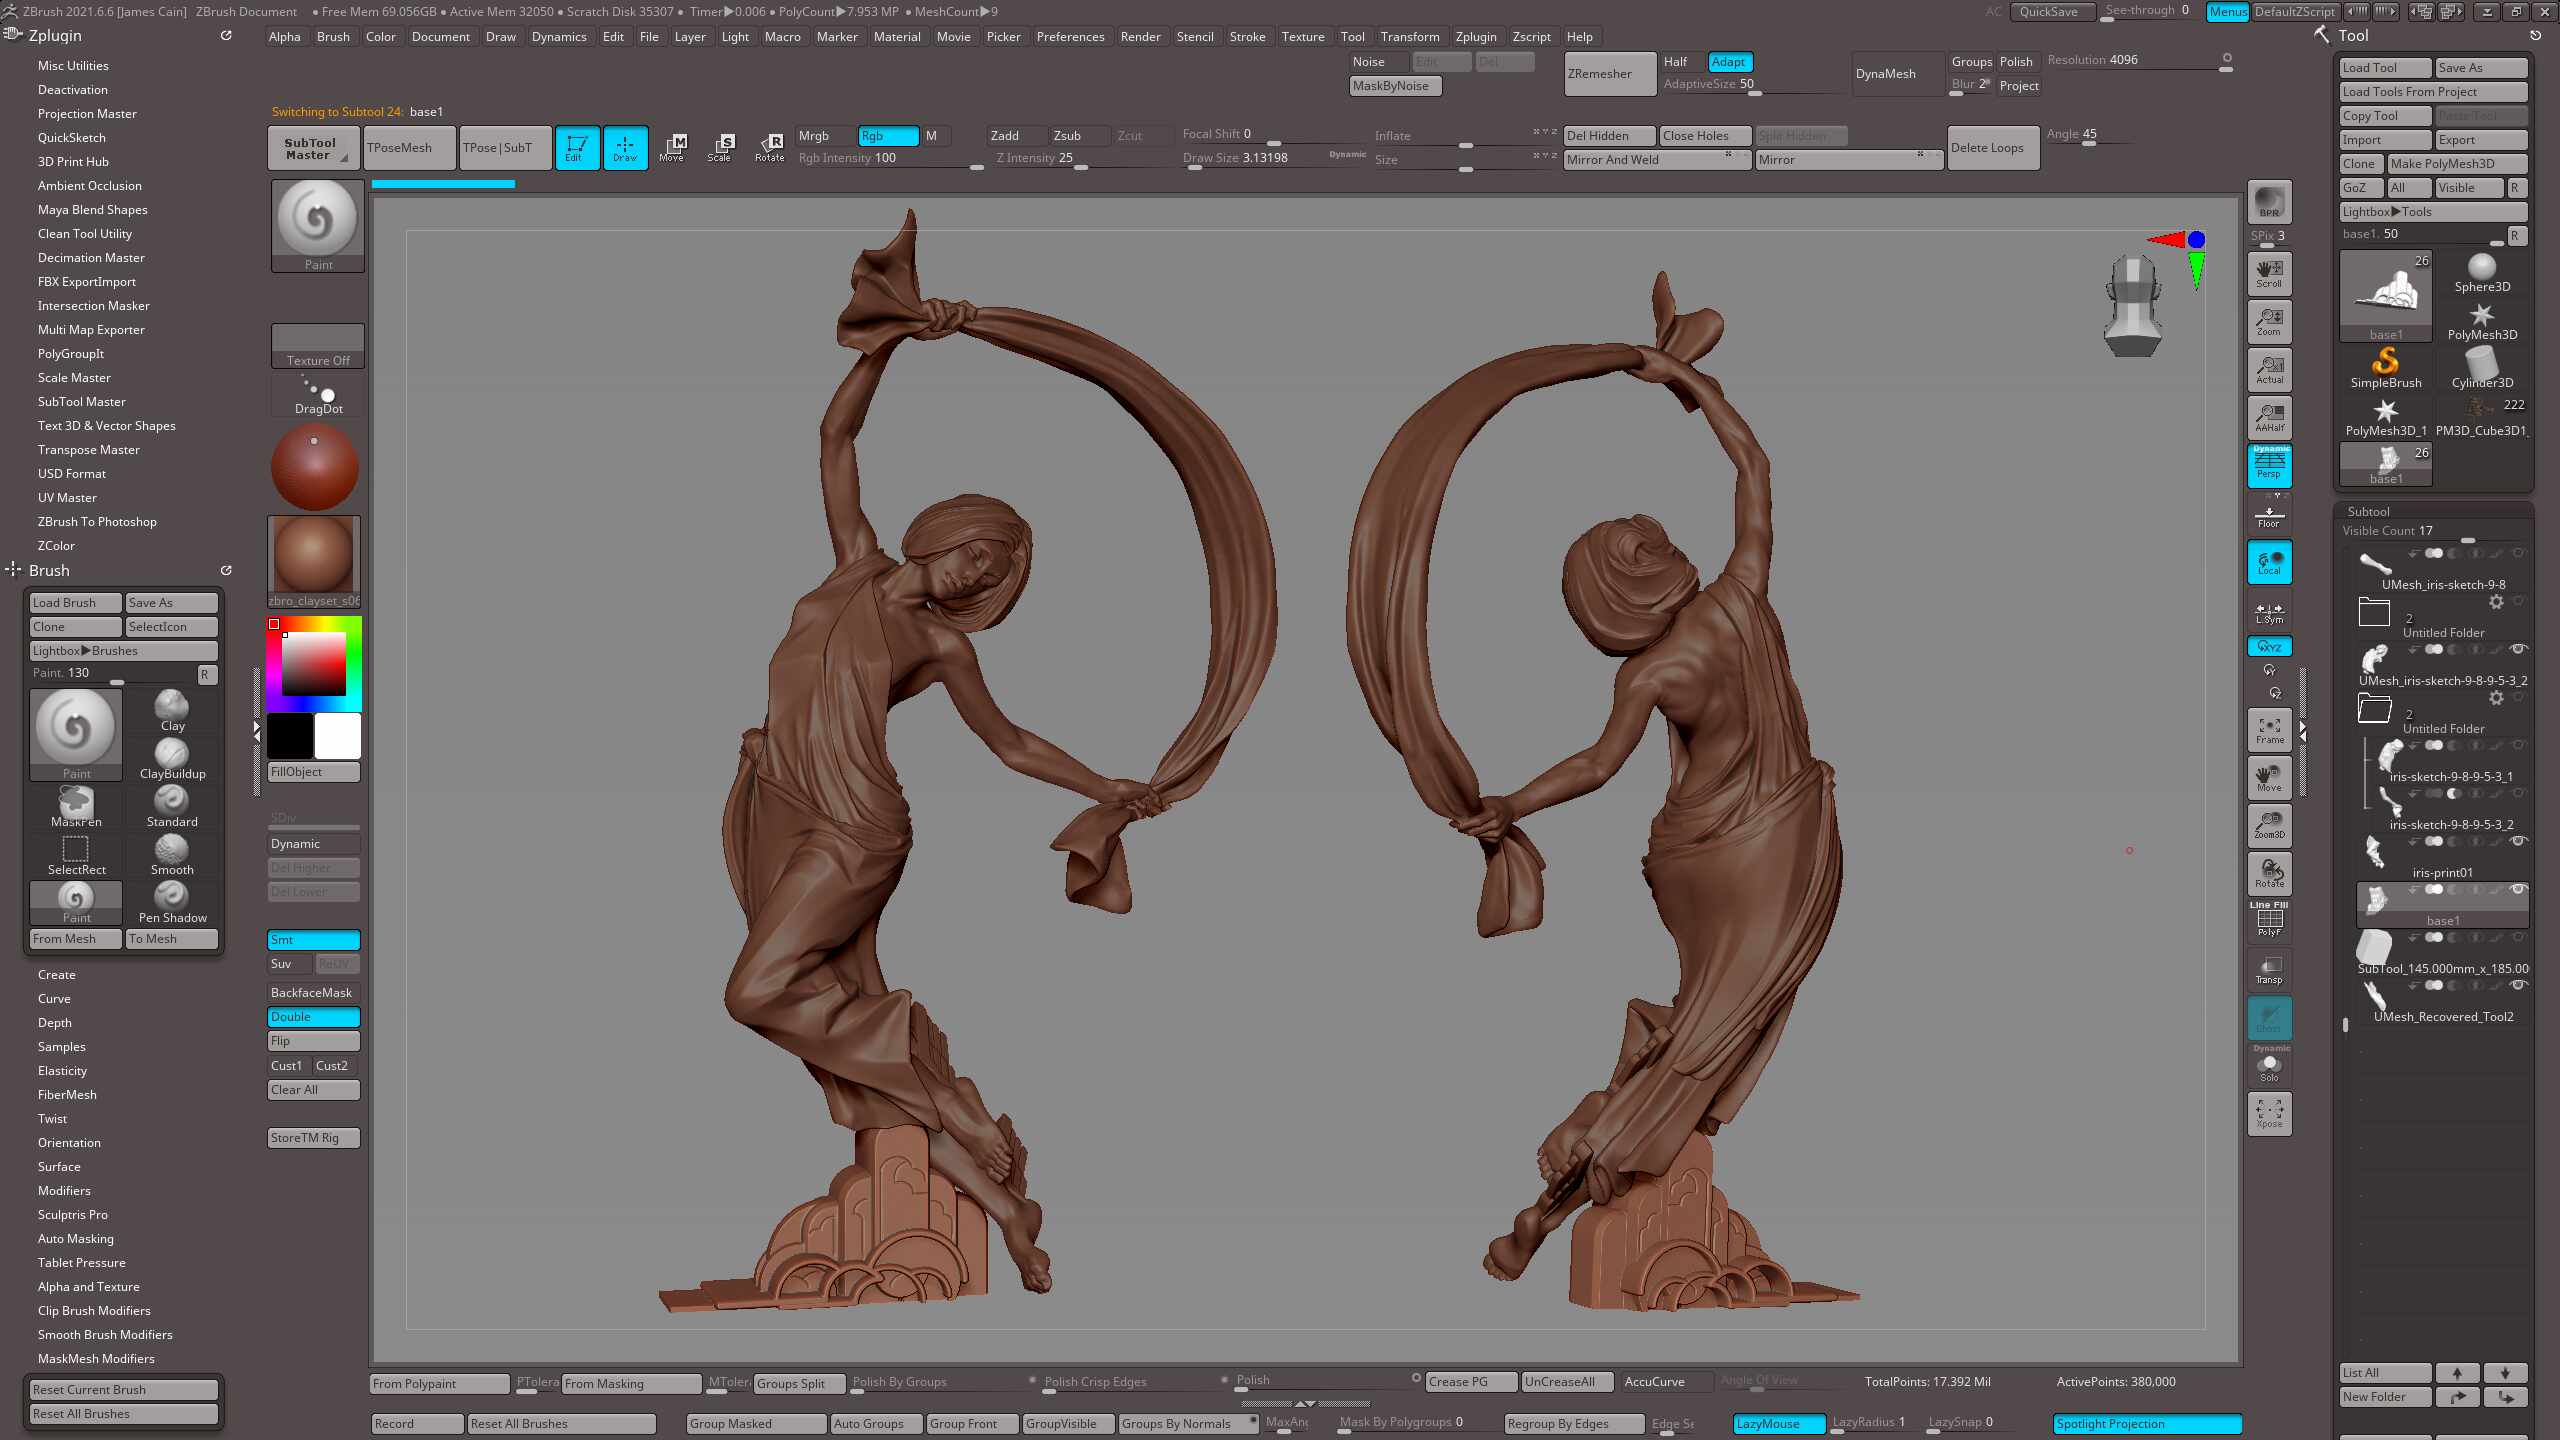Toggle Persp perspective view
This screenshot has height=1440, width=2560.
[x=2269, y=465]
